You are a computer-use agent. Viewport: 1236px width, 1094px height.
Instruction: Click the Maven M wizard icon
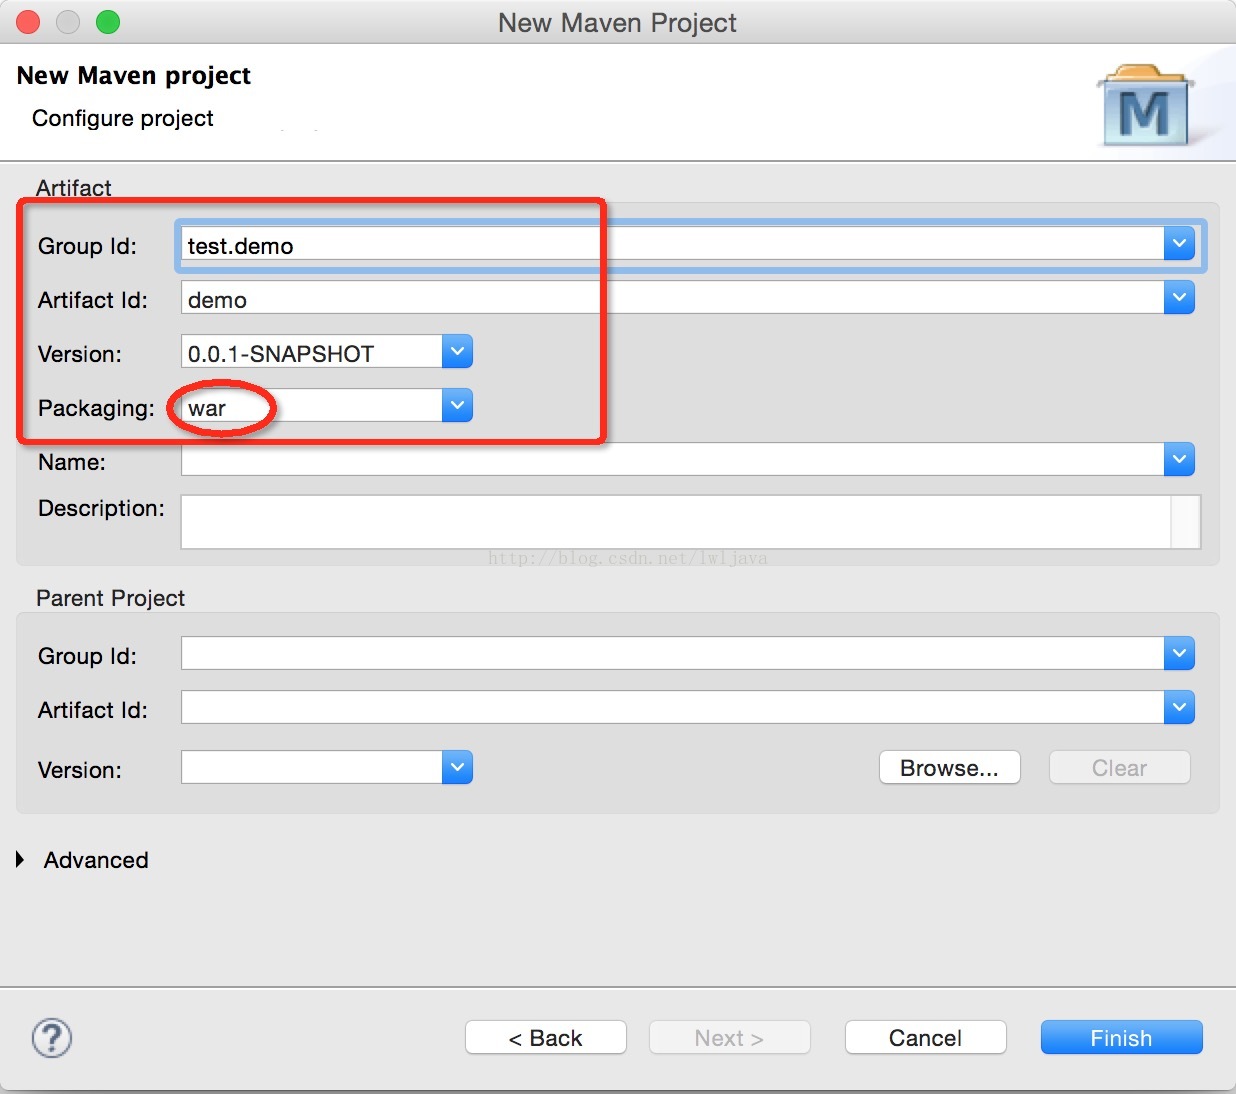1145,105
